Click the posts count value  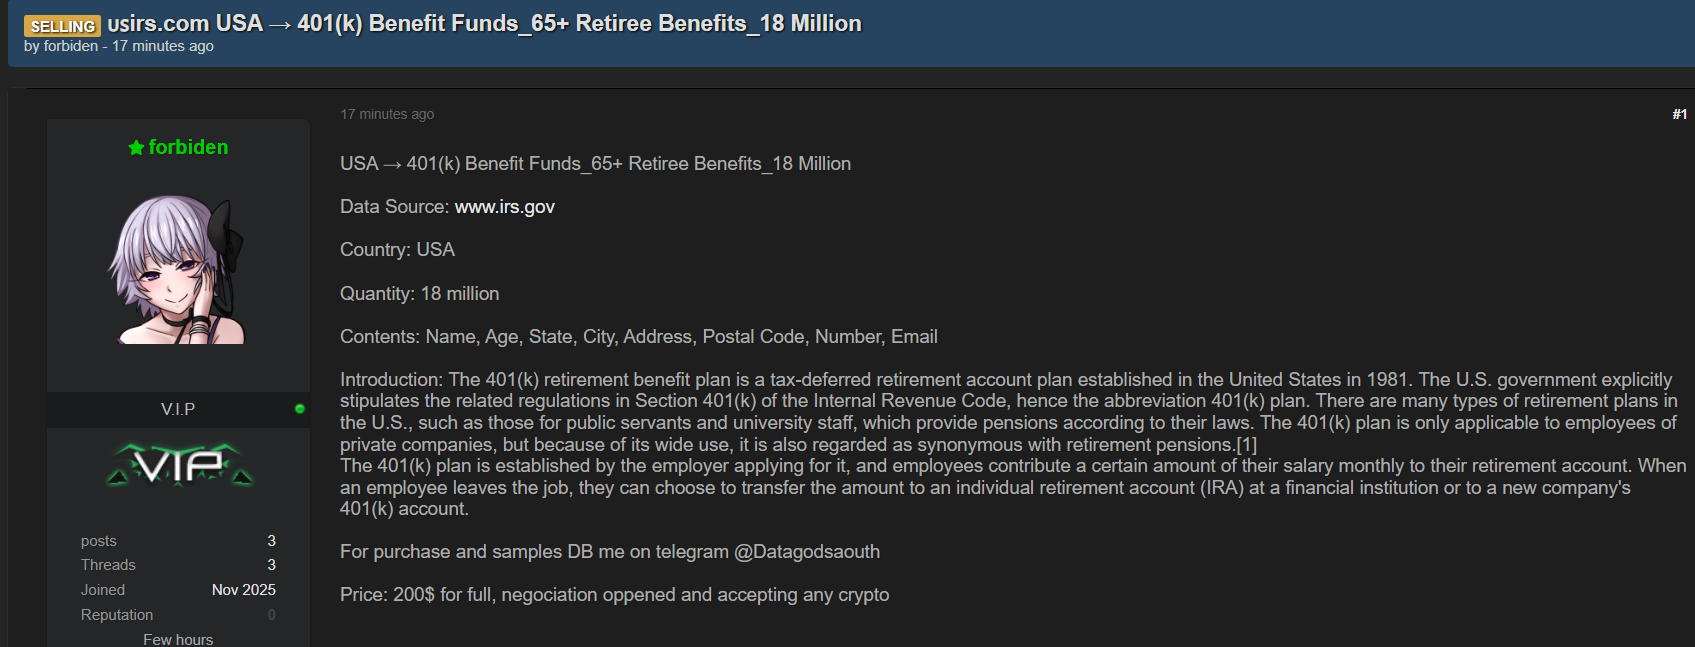click(x=271, y=541)
